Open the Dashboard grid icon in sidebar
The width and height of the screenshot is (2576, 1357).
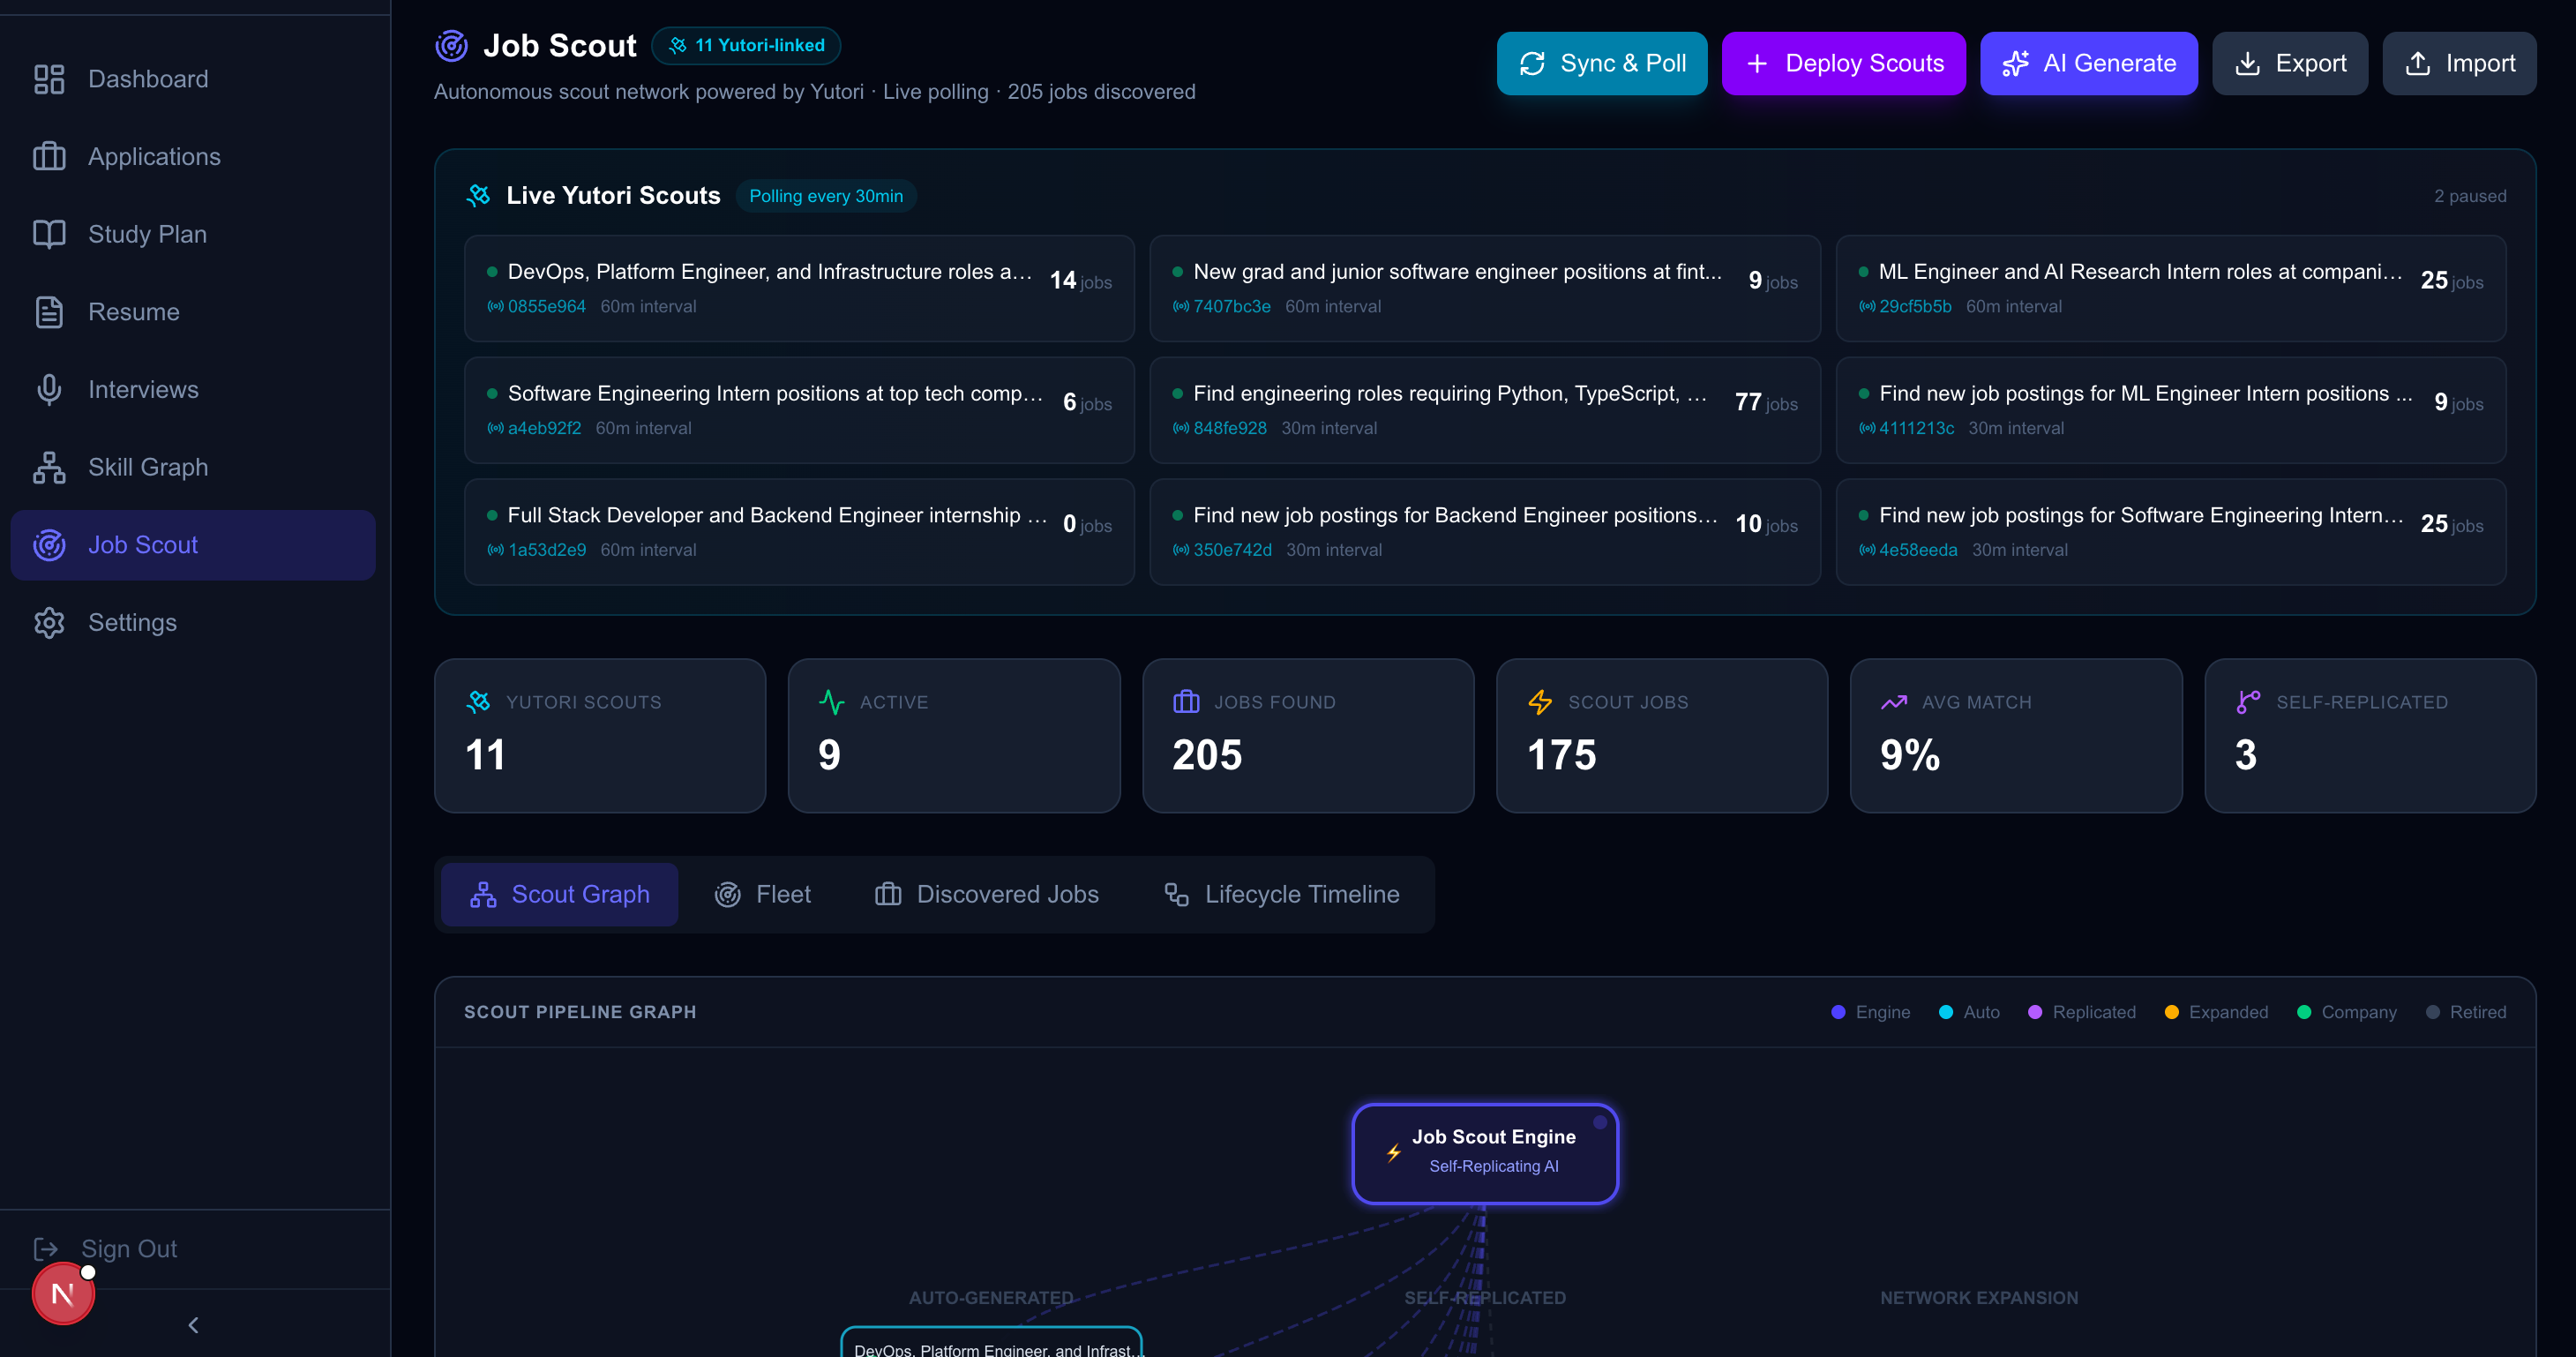(x=48, y=79)
